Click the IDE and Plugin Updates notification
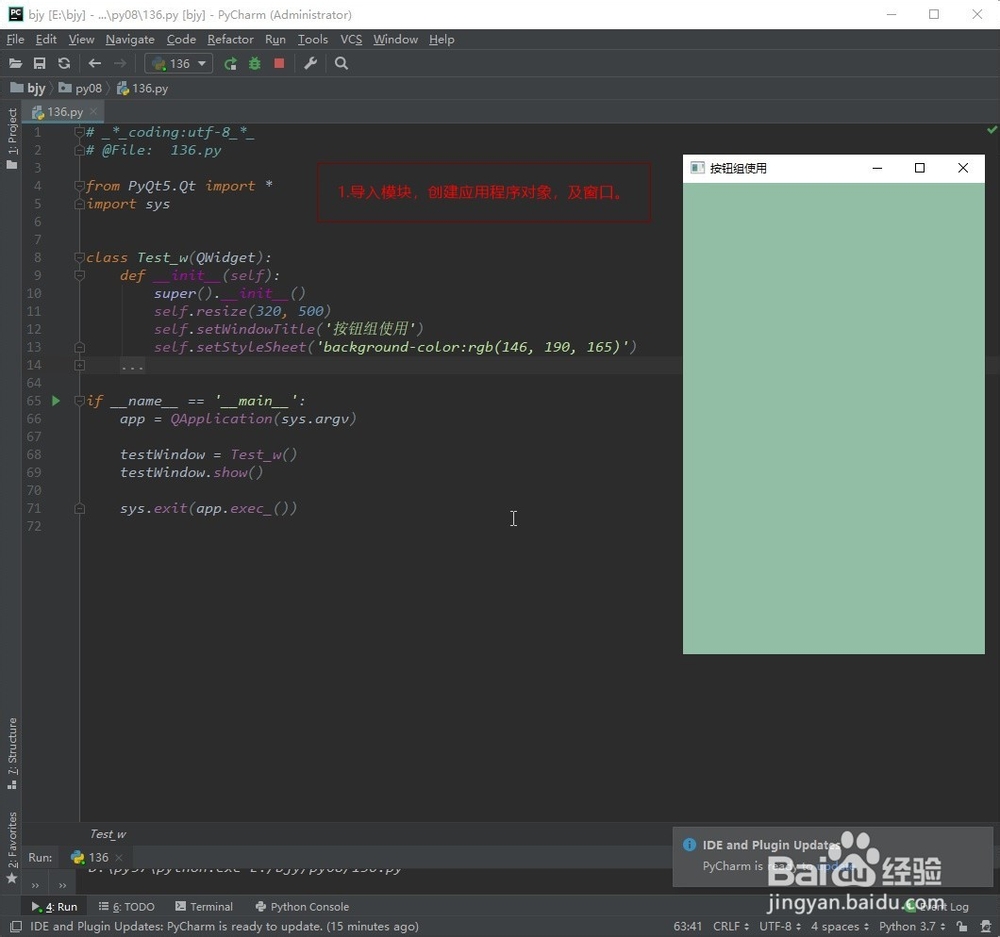The image size is (1000, 937). [x=832, y=857]
